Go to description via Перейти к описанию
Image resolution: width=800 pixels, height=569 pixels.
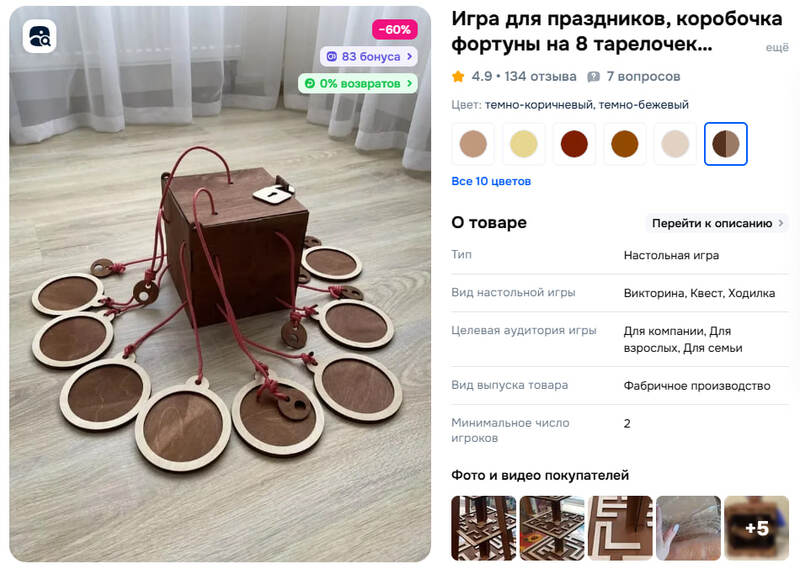tap(717, 223)
